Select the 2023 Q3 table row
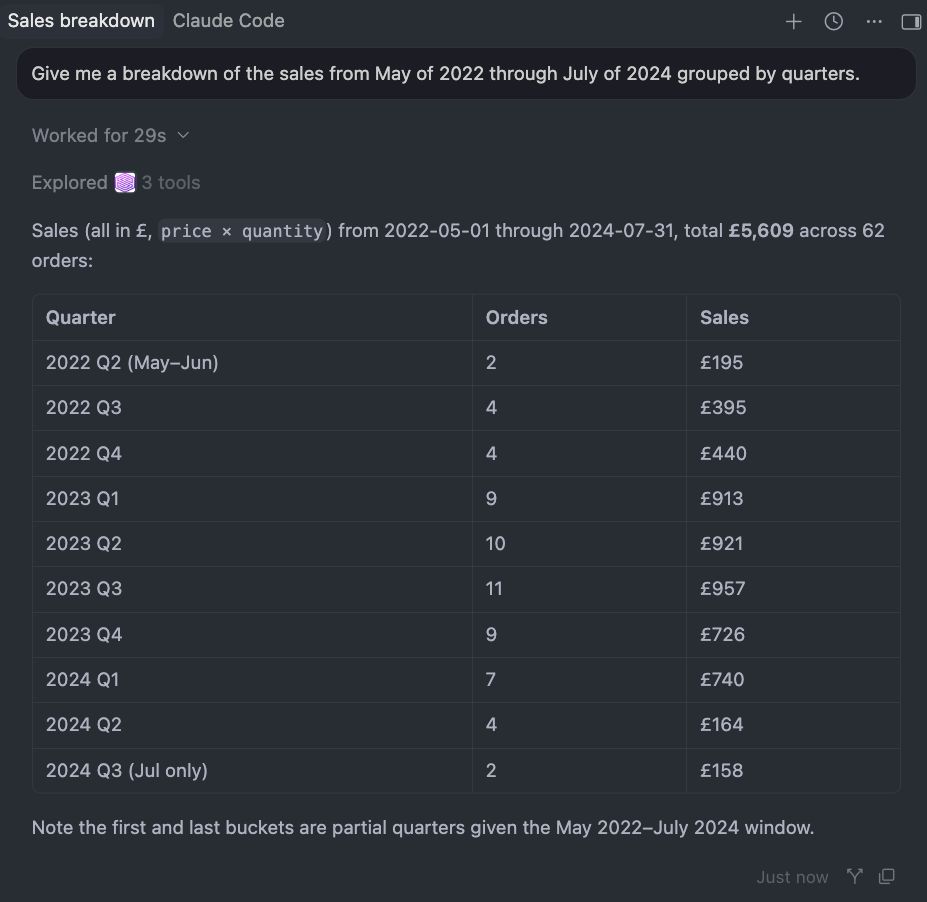This screenshot has width=927, height=902. [466, 589]
